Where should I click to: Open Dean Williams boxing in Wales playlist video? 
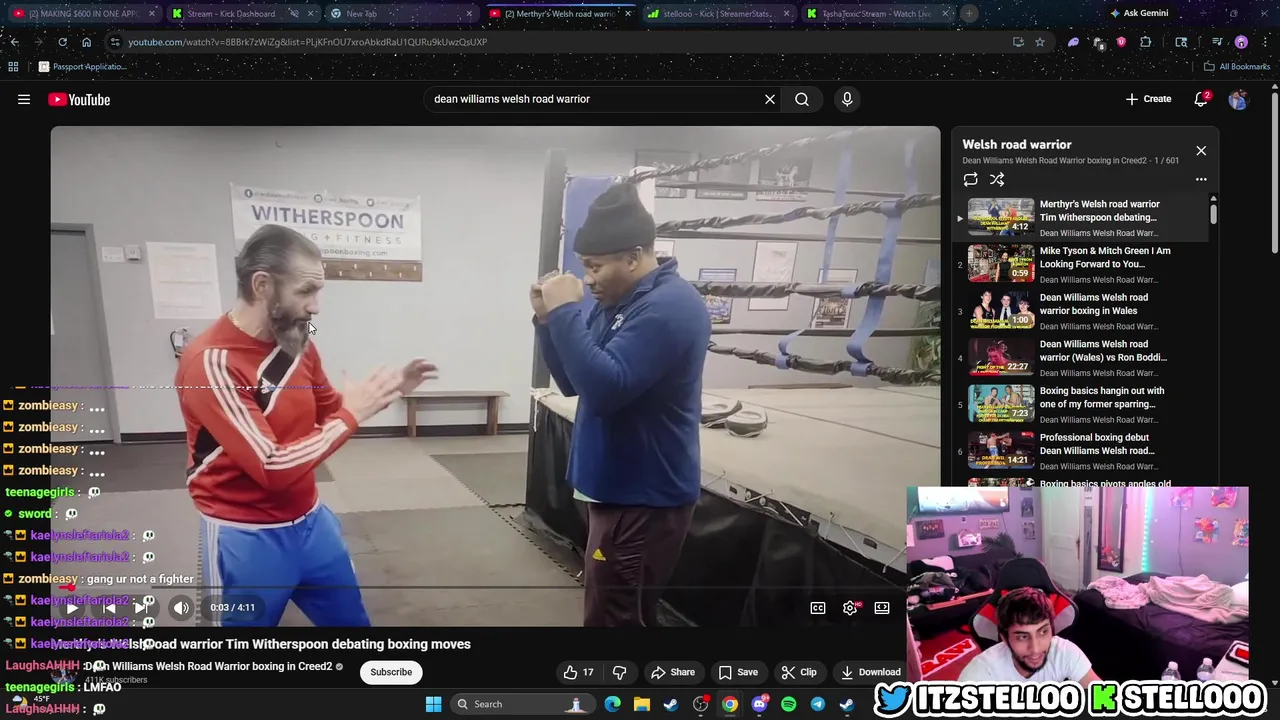[1080, 311]
